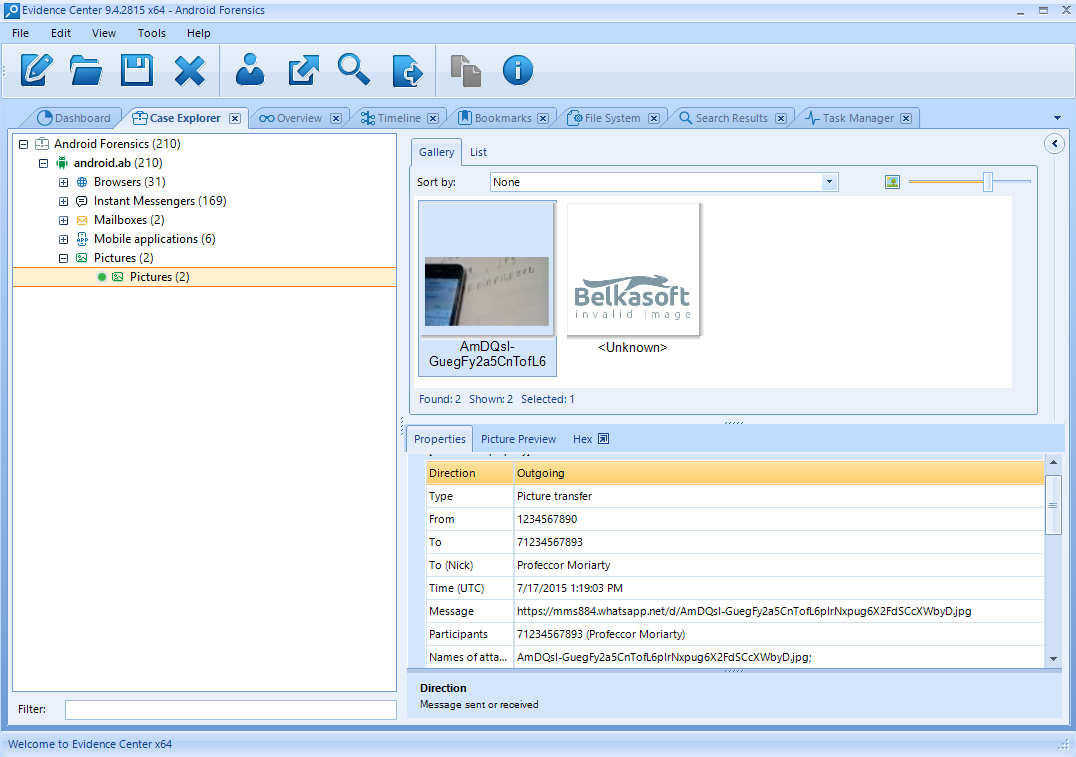Click the envelope icon beside Mailboxes
Screen dimensions: 1076x757
click(82, 220)
